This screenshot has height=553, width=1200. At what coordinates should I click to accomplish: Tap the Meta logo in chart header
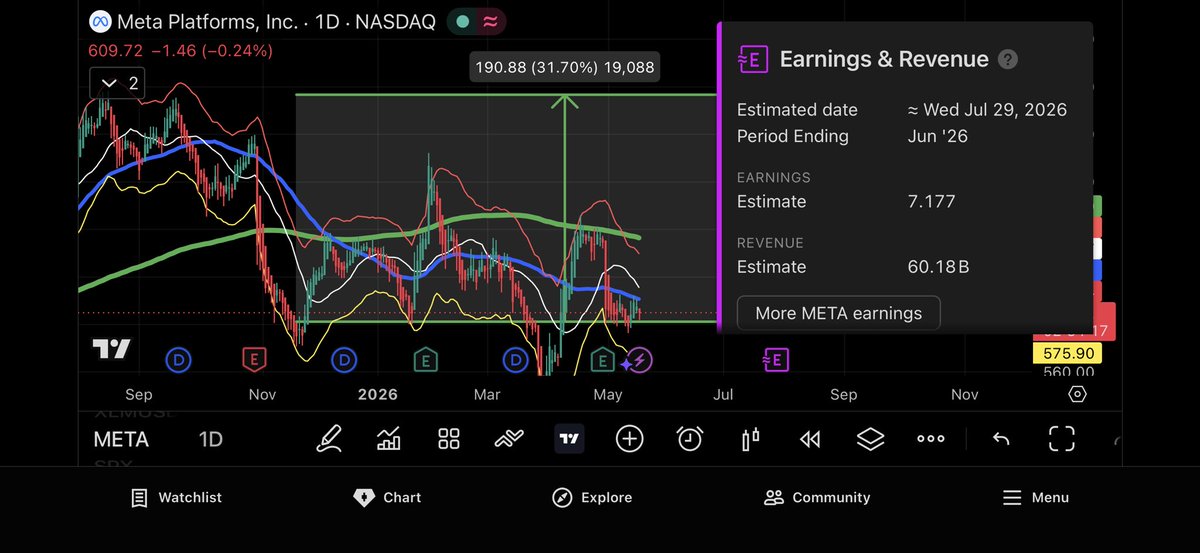99,21
